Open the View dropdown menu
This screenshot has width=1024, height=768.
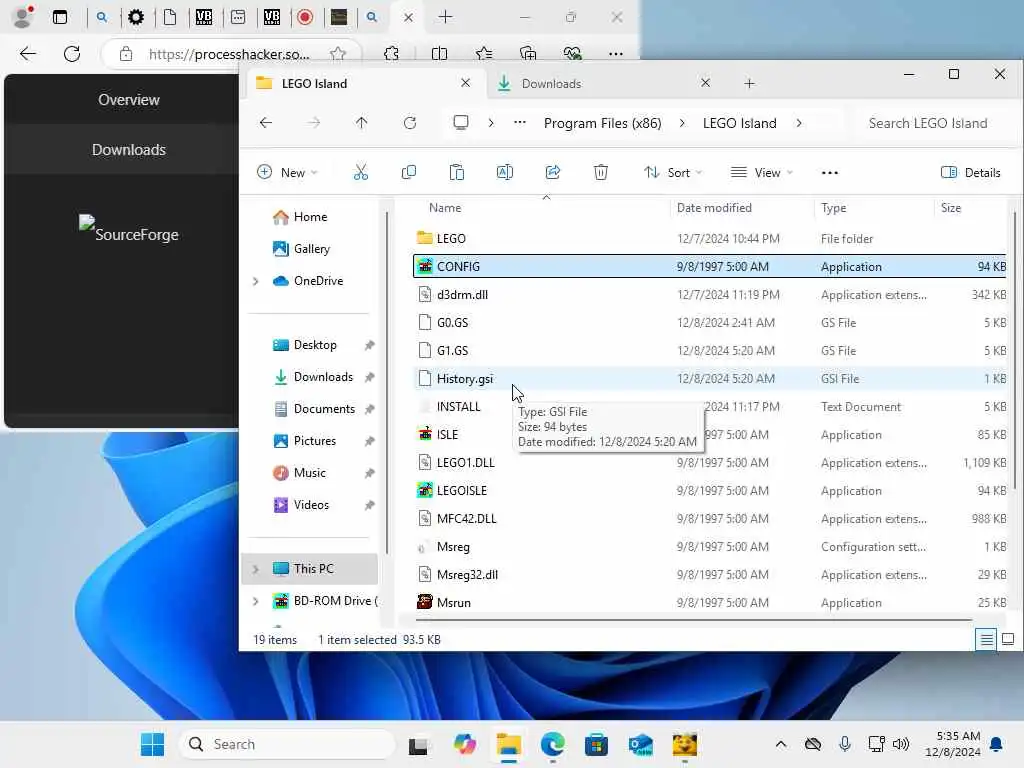tap(761, 172)
